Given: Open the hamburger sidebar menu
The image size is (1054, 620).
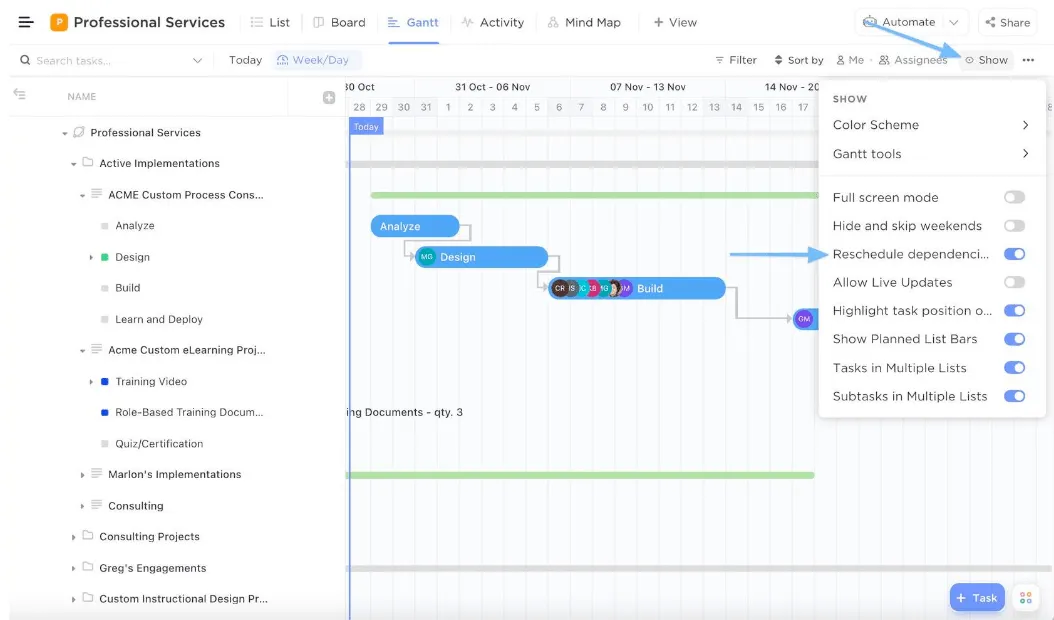Looking at the screenshot, I should [26, 22].
